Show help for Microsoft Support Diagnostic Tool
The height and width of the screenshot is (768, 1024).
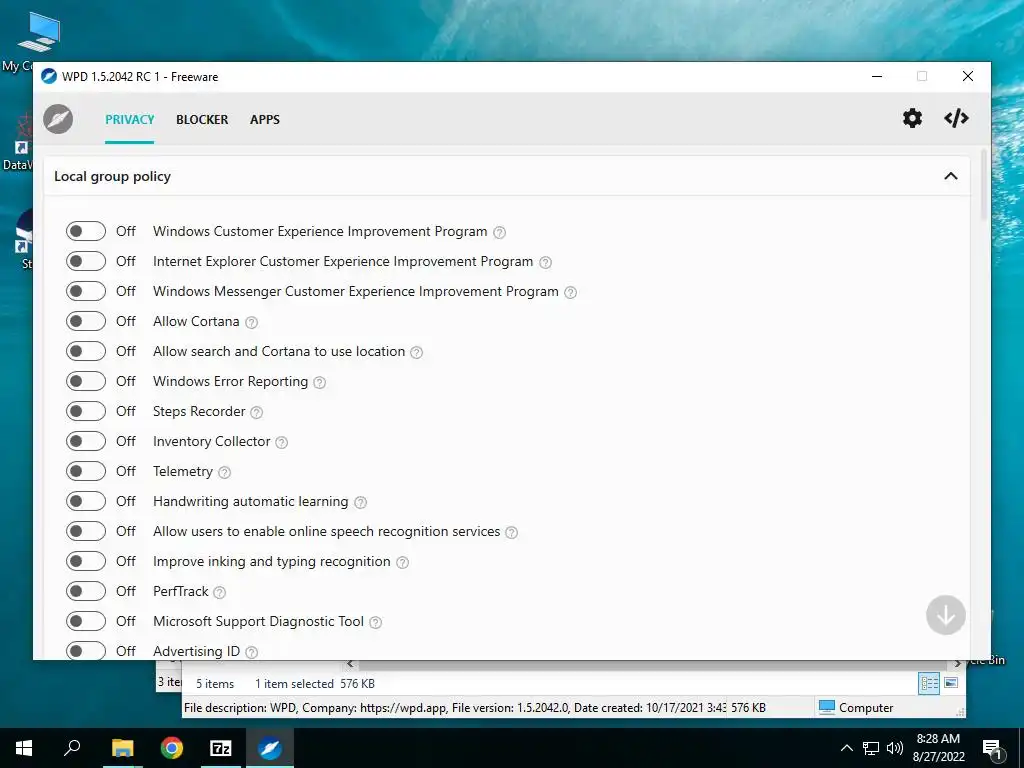pyautogui.click(x=376, y=623)
